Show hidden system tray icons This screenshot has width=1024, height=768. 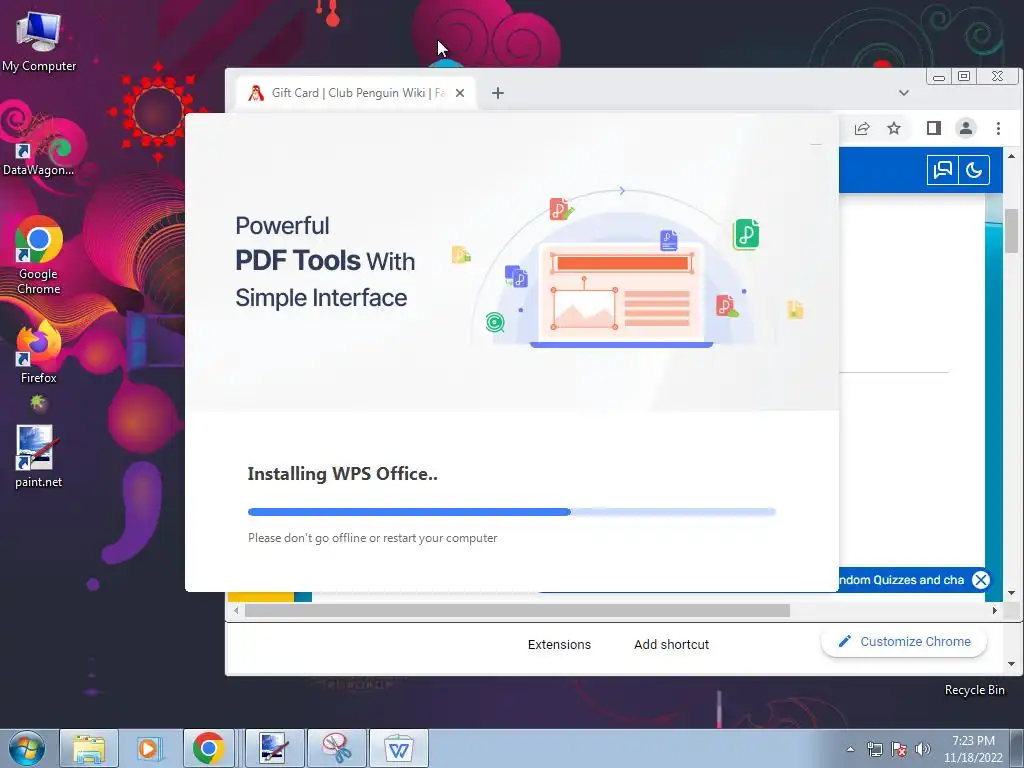coord(850,749)
